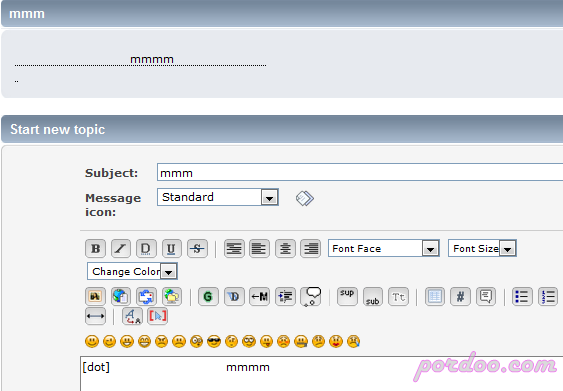This screenshot has height=391, width=563.
Task: Insert horizontal rule with the double-arrow icon
Action: point(96,316)
